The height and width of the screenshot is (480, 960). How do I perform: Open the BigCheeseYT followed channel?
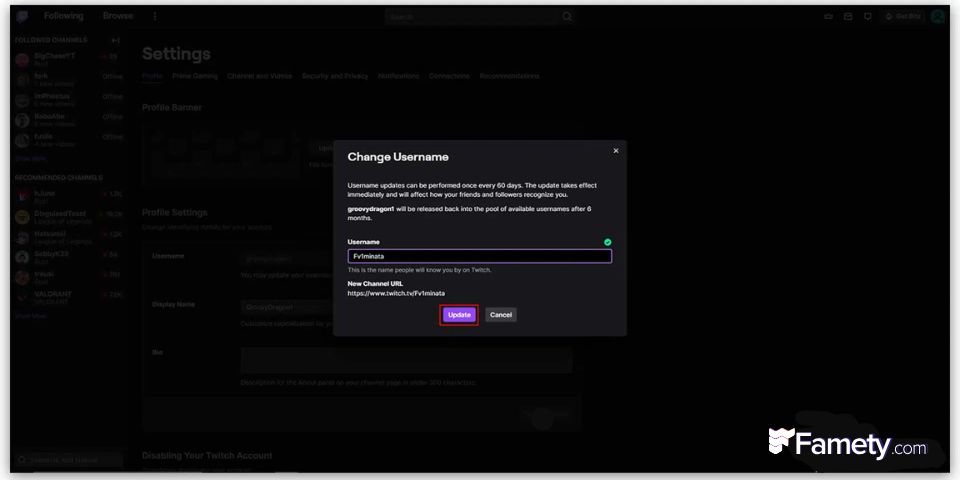pos(69,59)
